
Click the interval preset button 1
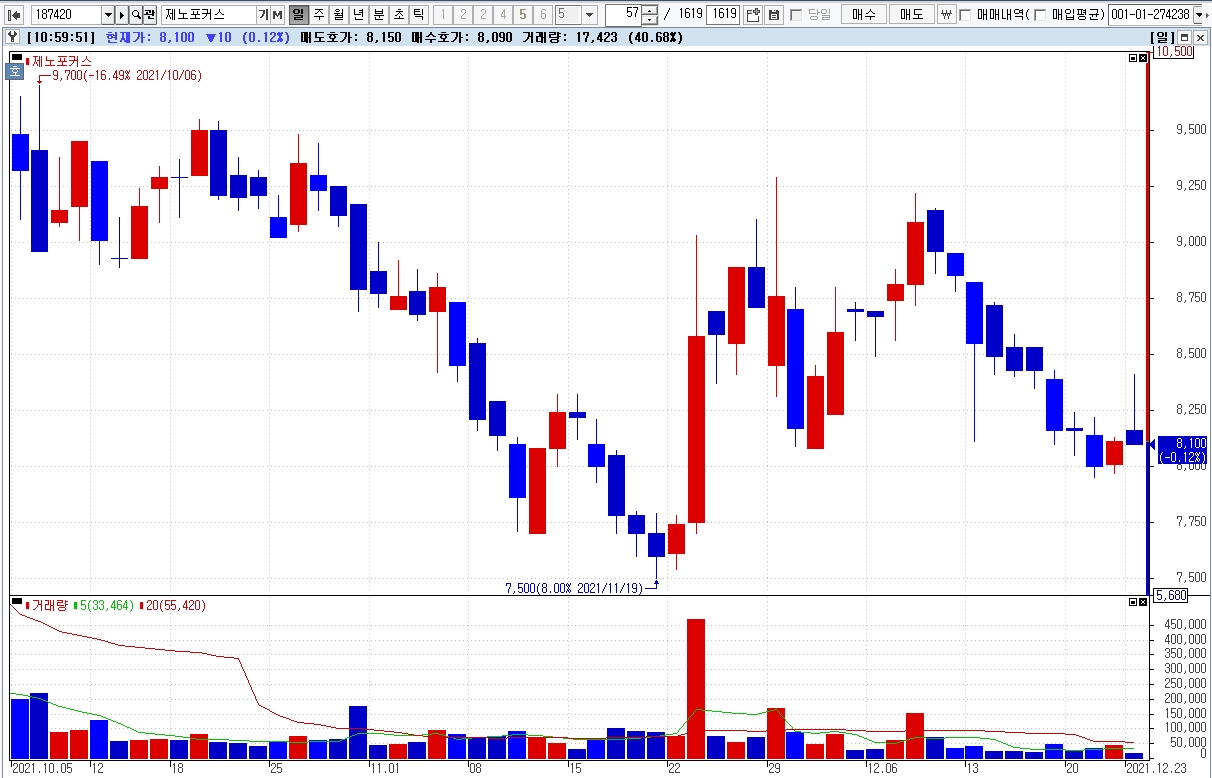(443, 15)
